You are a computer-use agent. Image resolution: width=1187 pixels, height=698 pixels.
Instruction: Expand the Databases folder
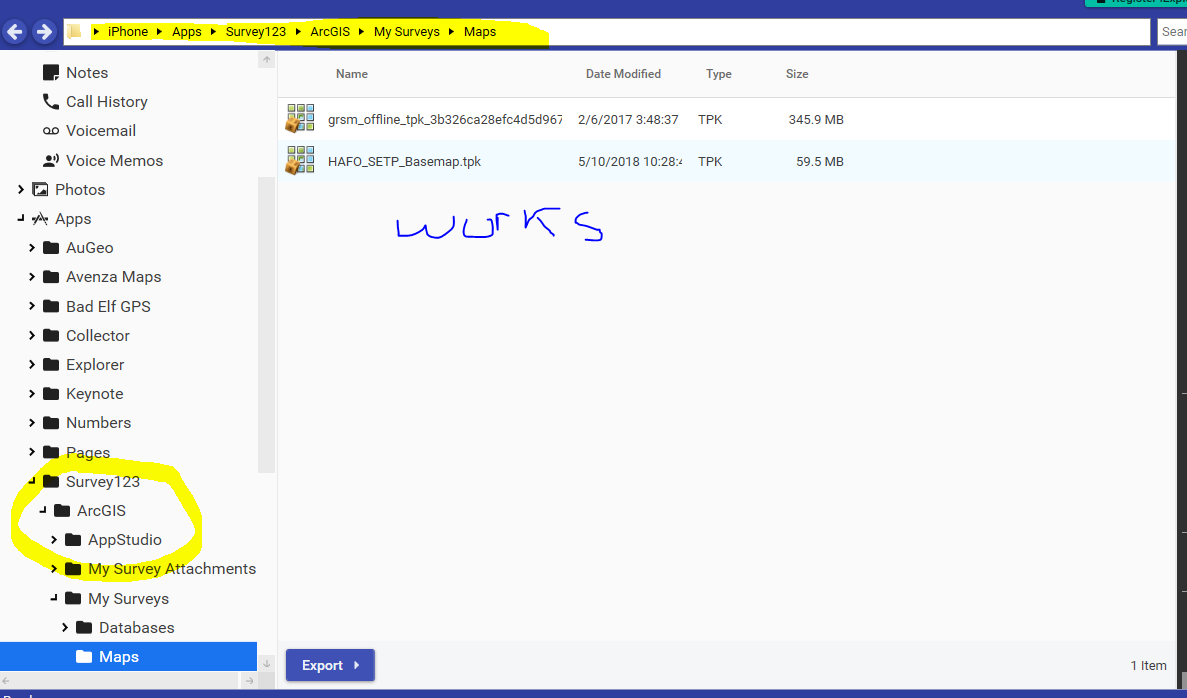(x=65, y=628)
